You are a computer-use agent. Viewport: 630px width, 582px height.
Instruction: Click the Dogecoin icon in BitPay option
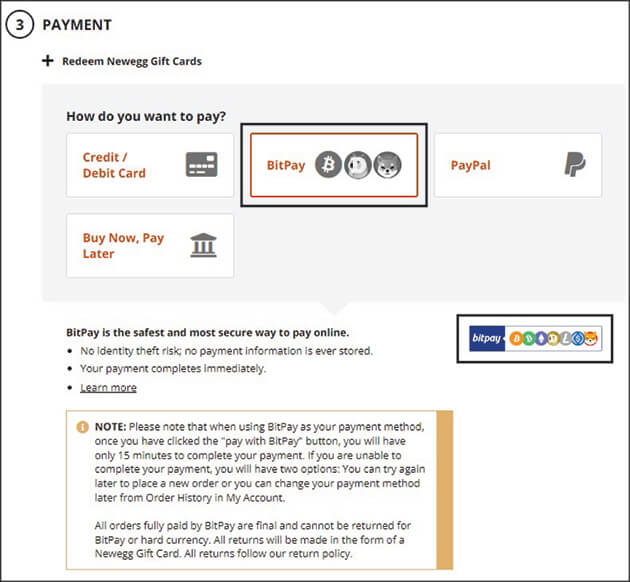coord(358,165)
